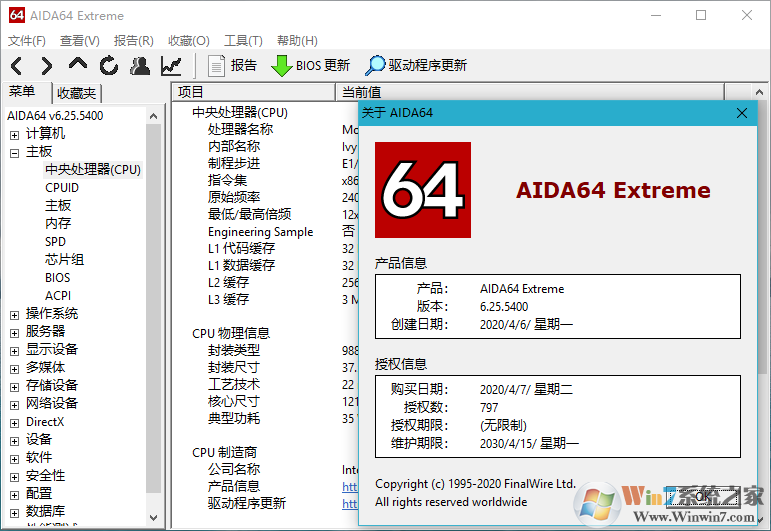This screenshot has height=531, width=771.
Task: Click the 报告 report button
Action: pos(232,66)
